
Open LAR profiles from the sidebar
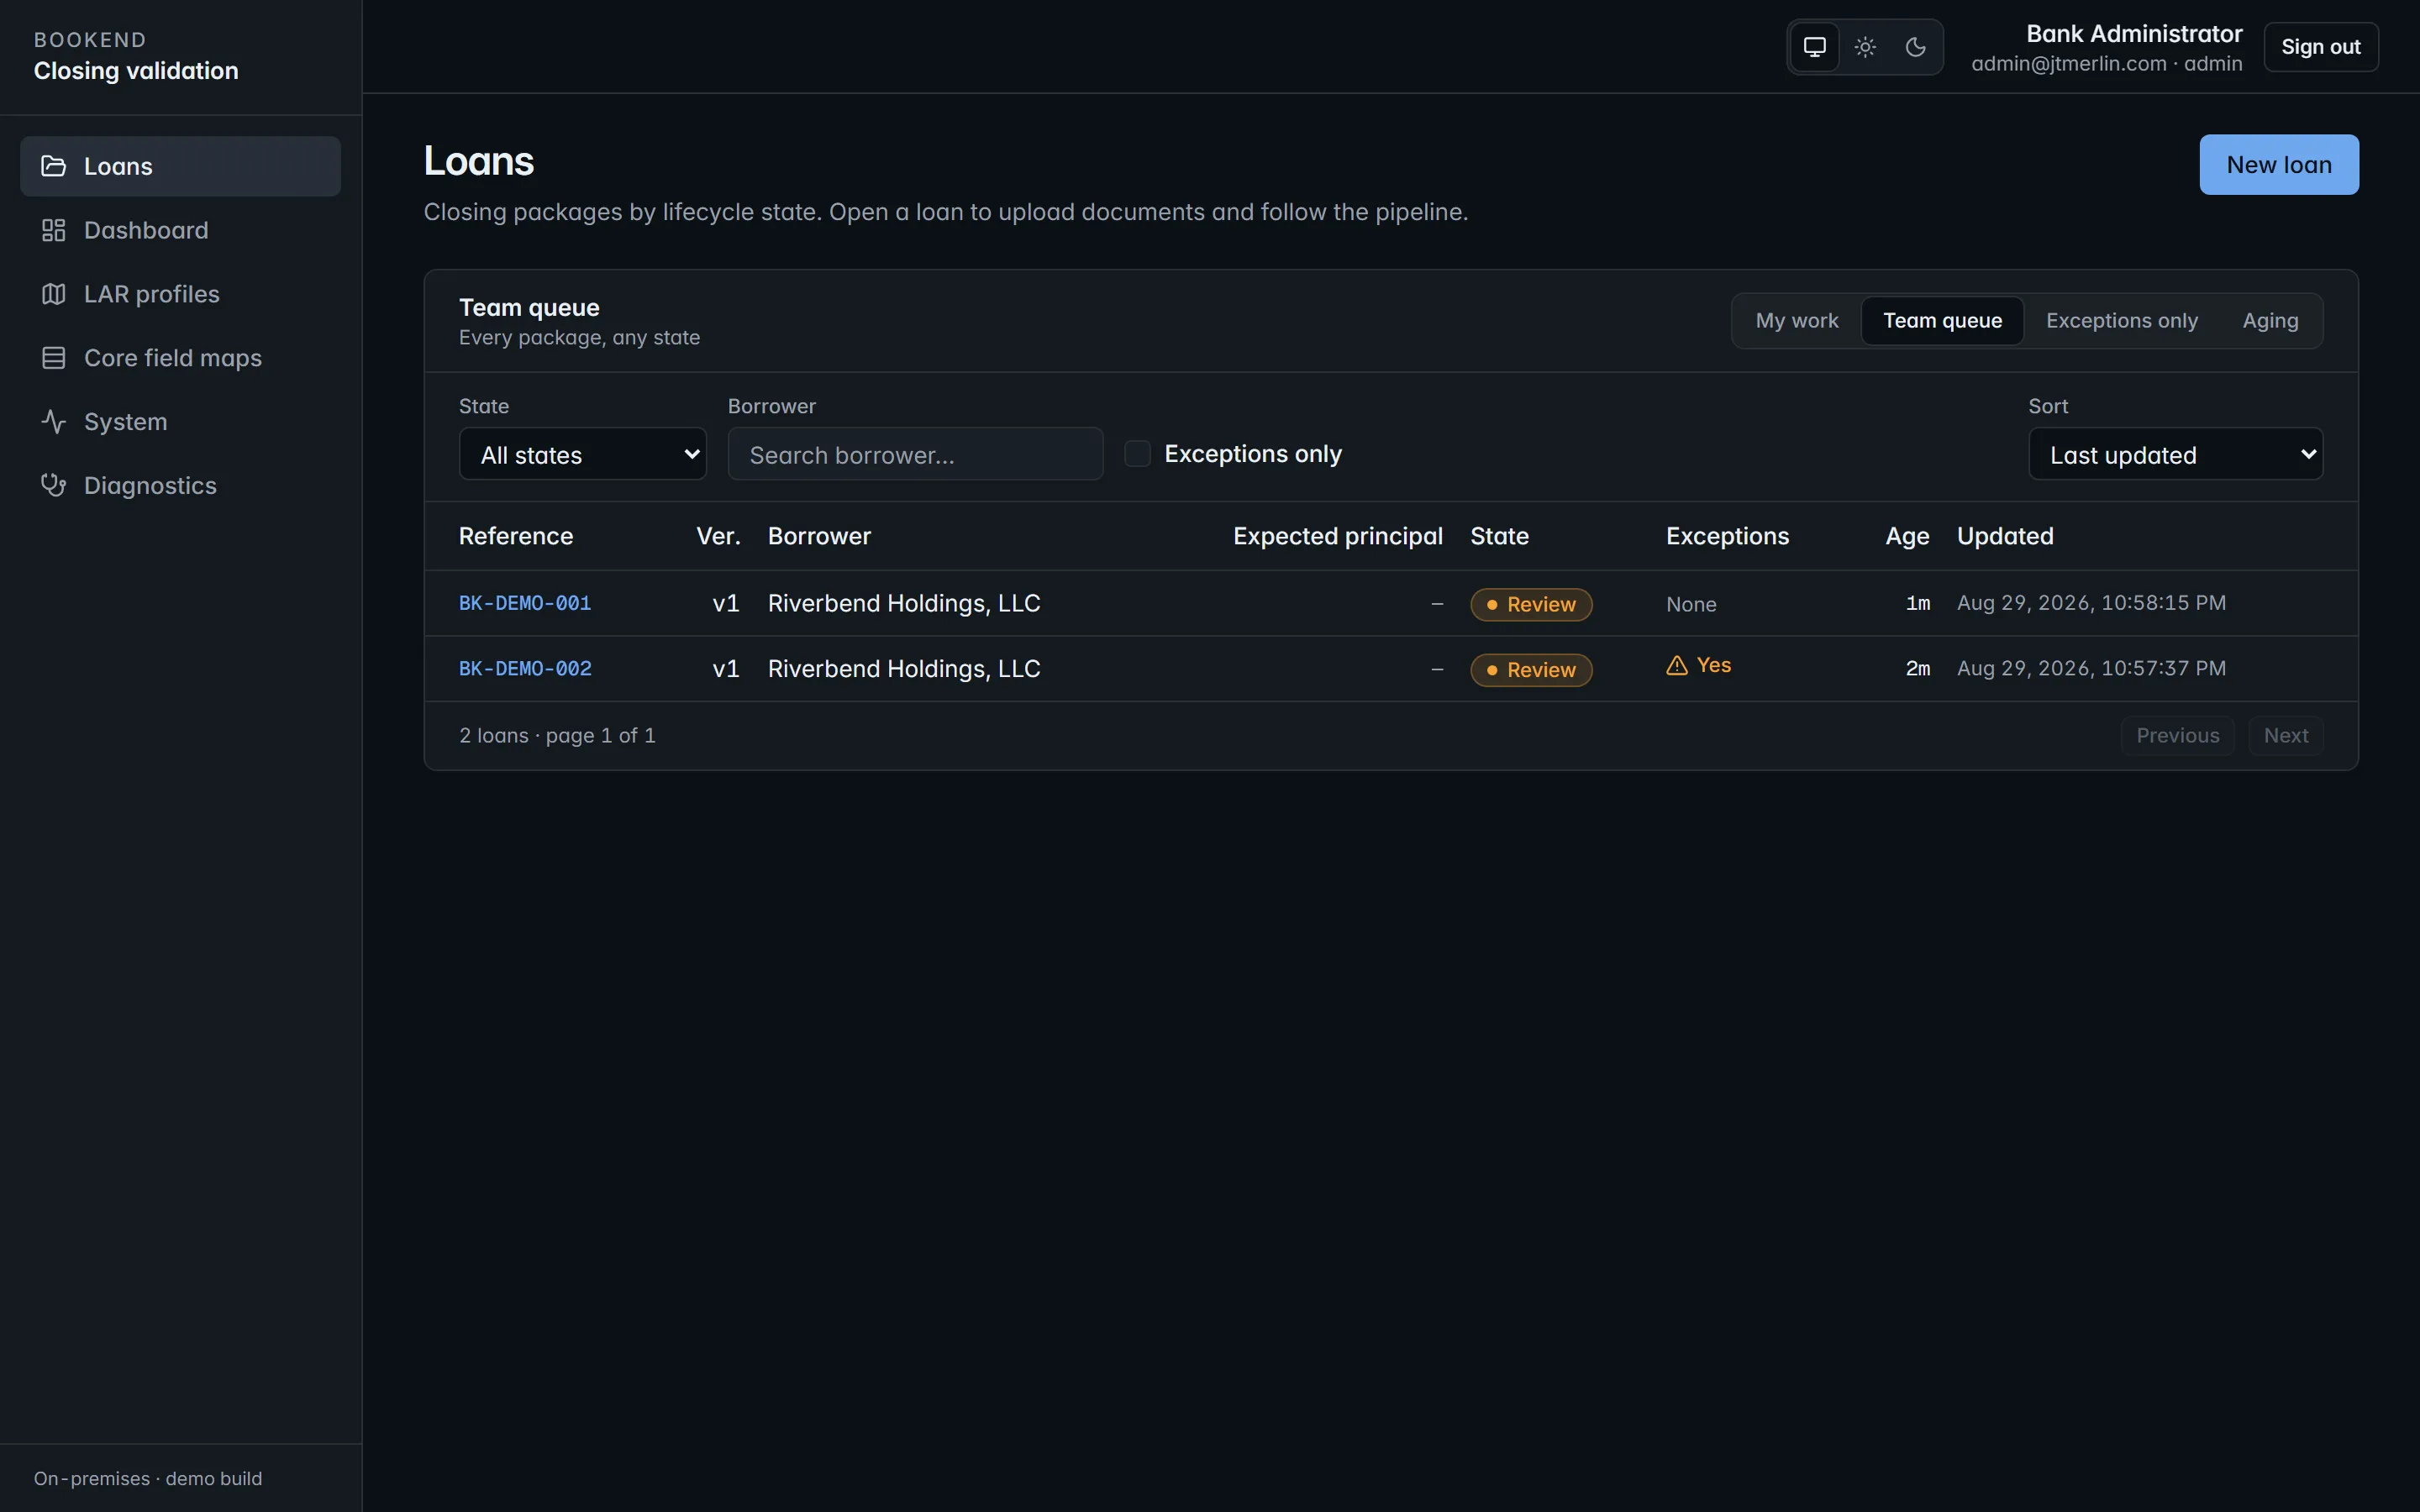click(x=180, y=294)
